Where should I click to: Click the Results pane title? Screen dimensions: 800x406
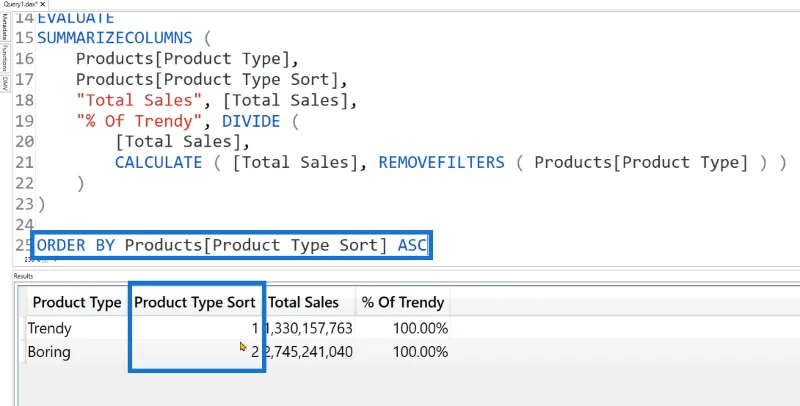tap(23, 276)
